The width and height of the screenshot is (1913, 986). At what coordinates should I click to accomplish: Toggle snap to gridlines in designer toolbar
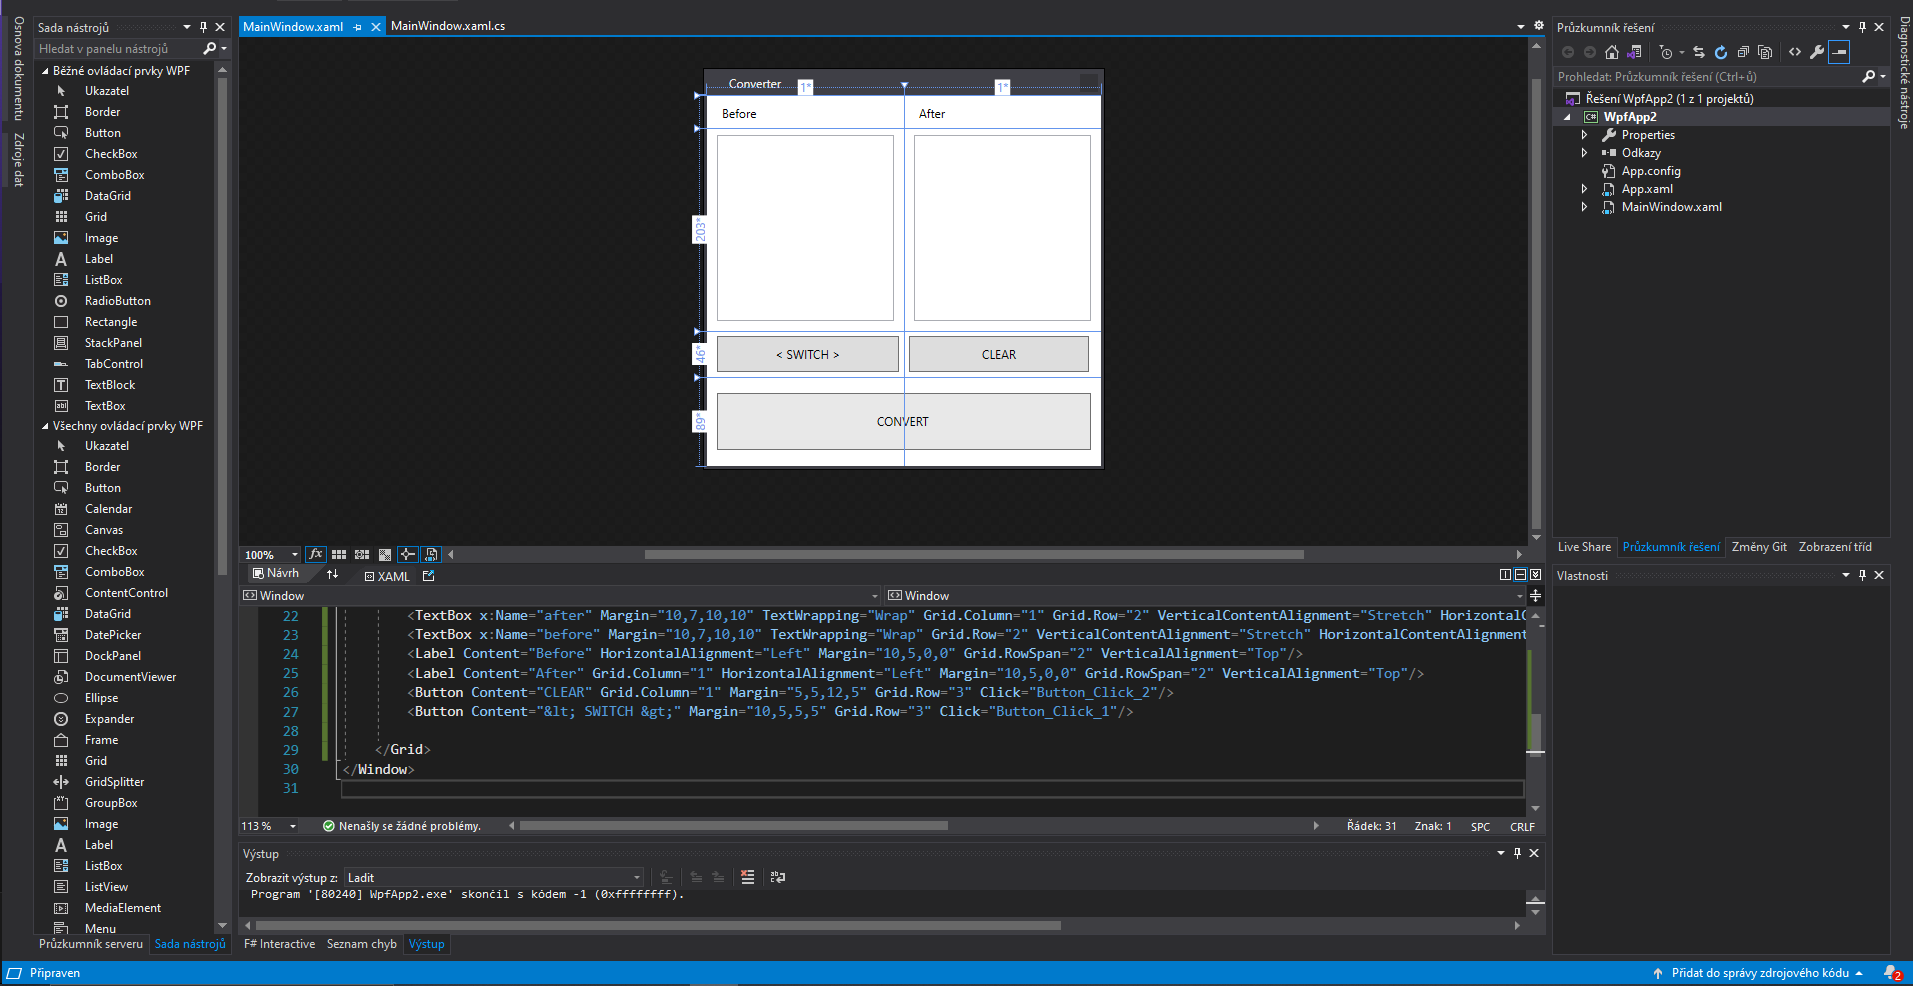click(x=362, y=554)
